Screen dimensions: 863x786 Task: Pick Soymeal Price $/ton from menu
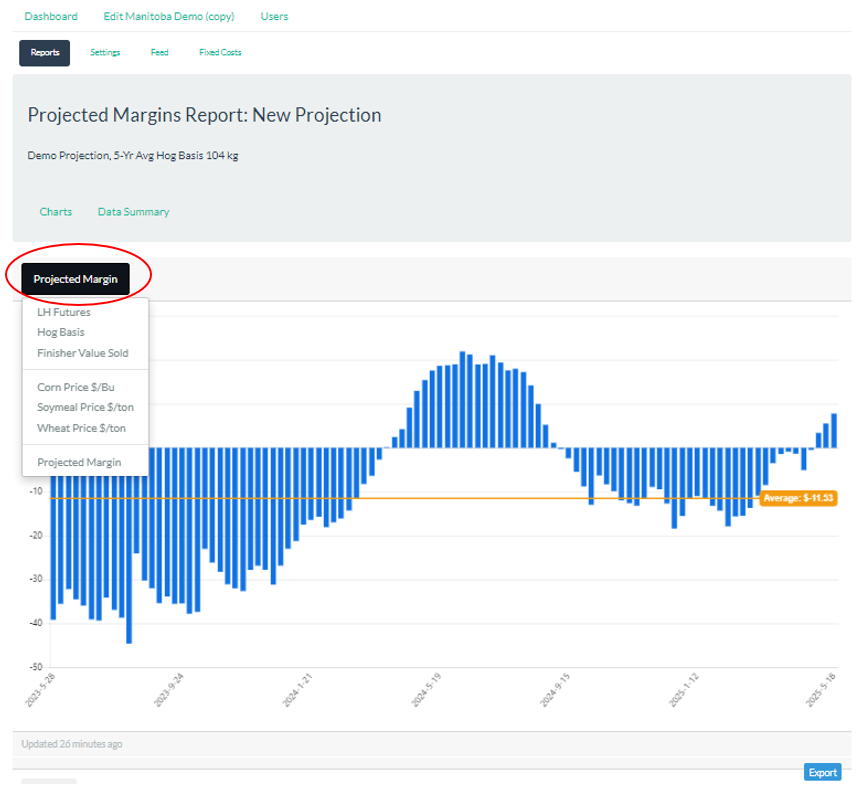click(x=85, y=407)
